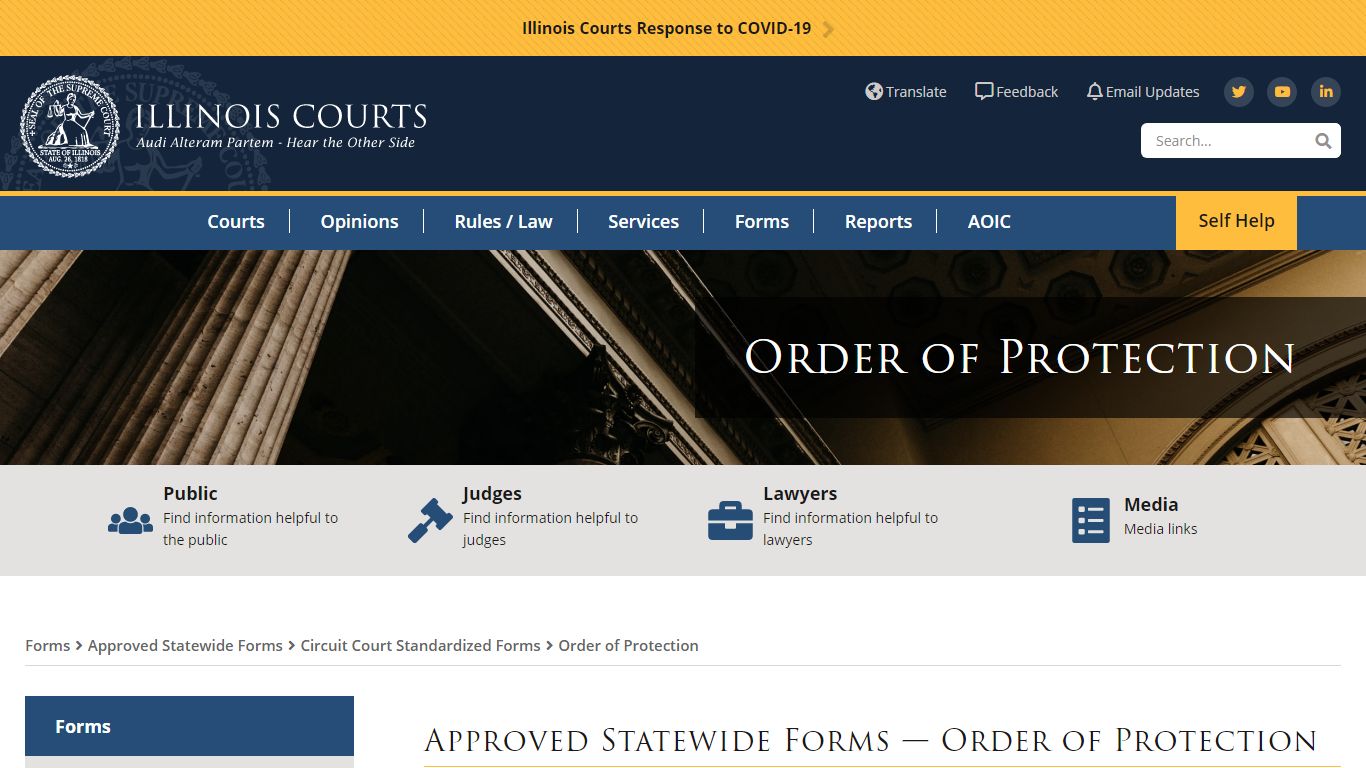Click the COVID-19 banner arrow chevron
The image size is (1366, 768).
[828, 29]
